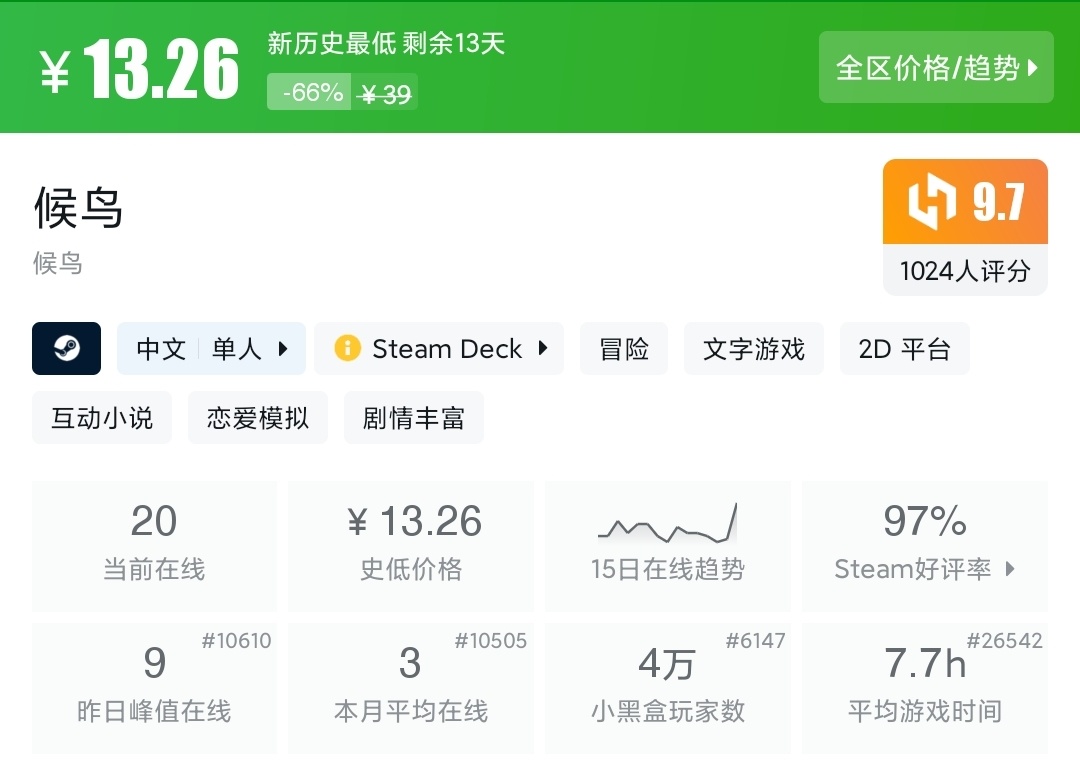Image resolution: width=1080 pixels, height=767 pixels.
Task: Click the Xiaoheihe score logo icon
Action: pos(931,202)
